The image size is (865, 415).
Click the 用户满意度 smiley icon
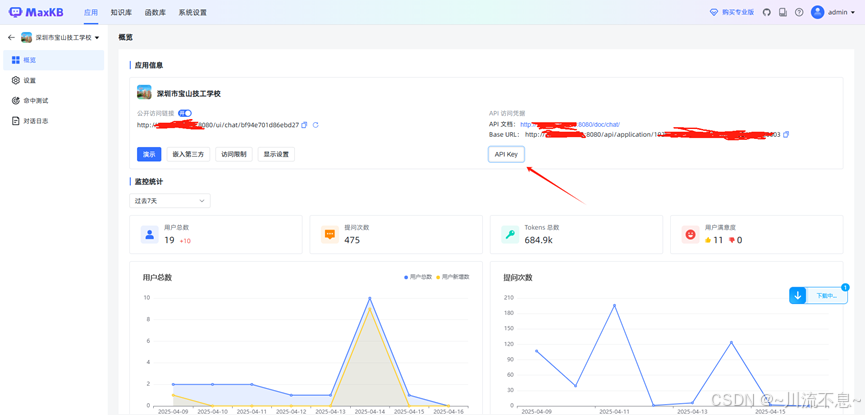click(x=690, y=235)
